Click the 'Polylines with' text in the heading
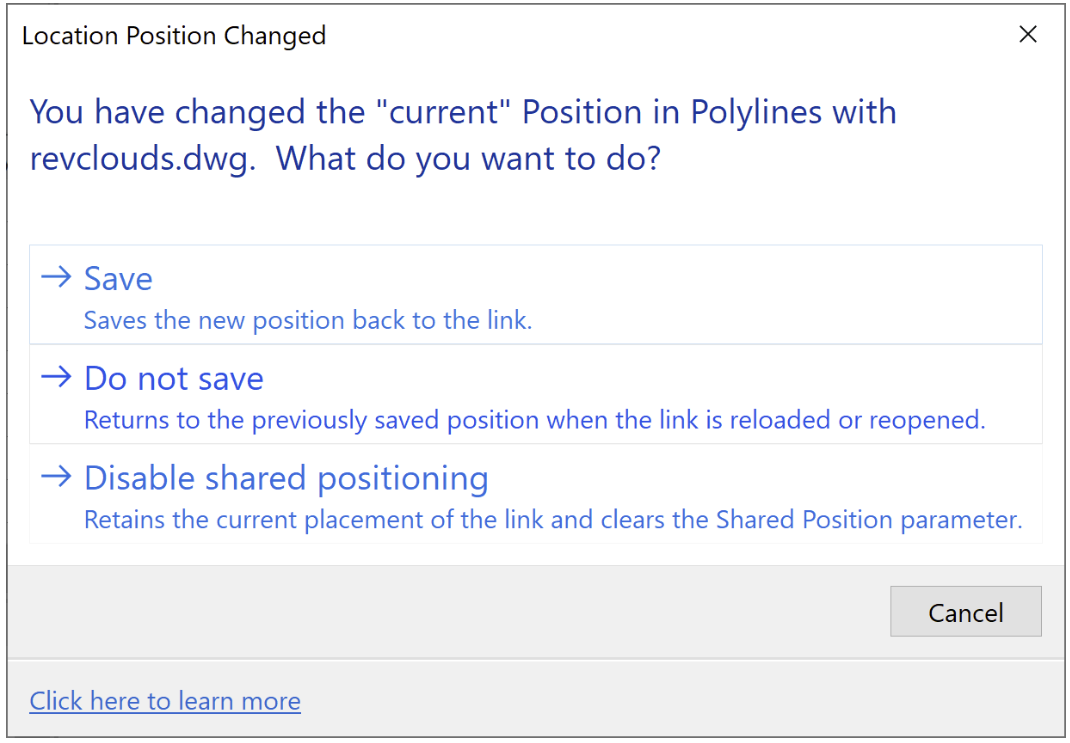The width and height of the screenshot is (1070, 743). pyautogui.click(x=793, y=111)
